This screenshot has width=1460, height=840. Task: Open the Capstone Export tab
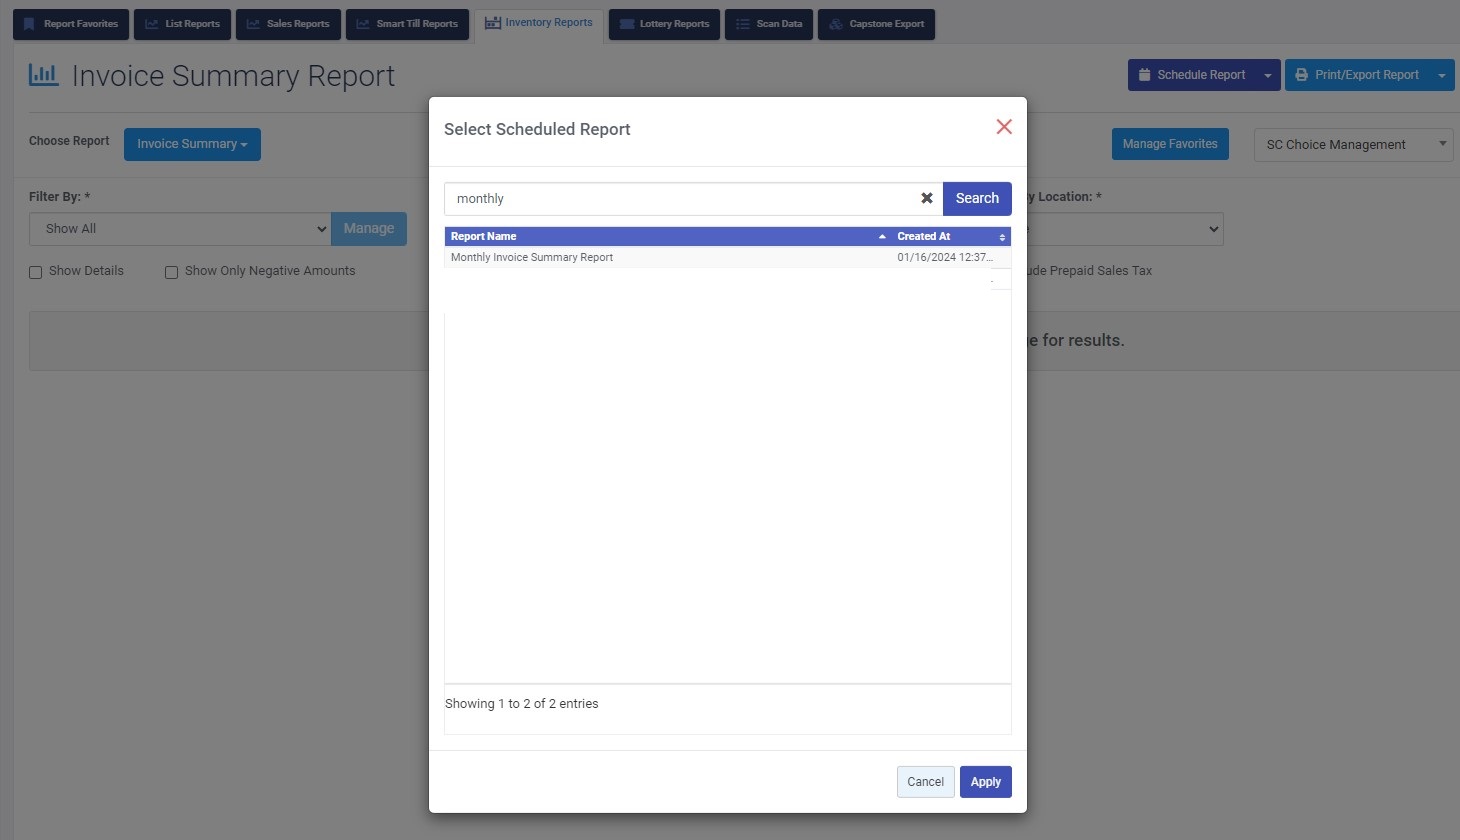pyautogui.click(x=876, y=24)
